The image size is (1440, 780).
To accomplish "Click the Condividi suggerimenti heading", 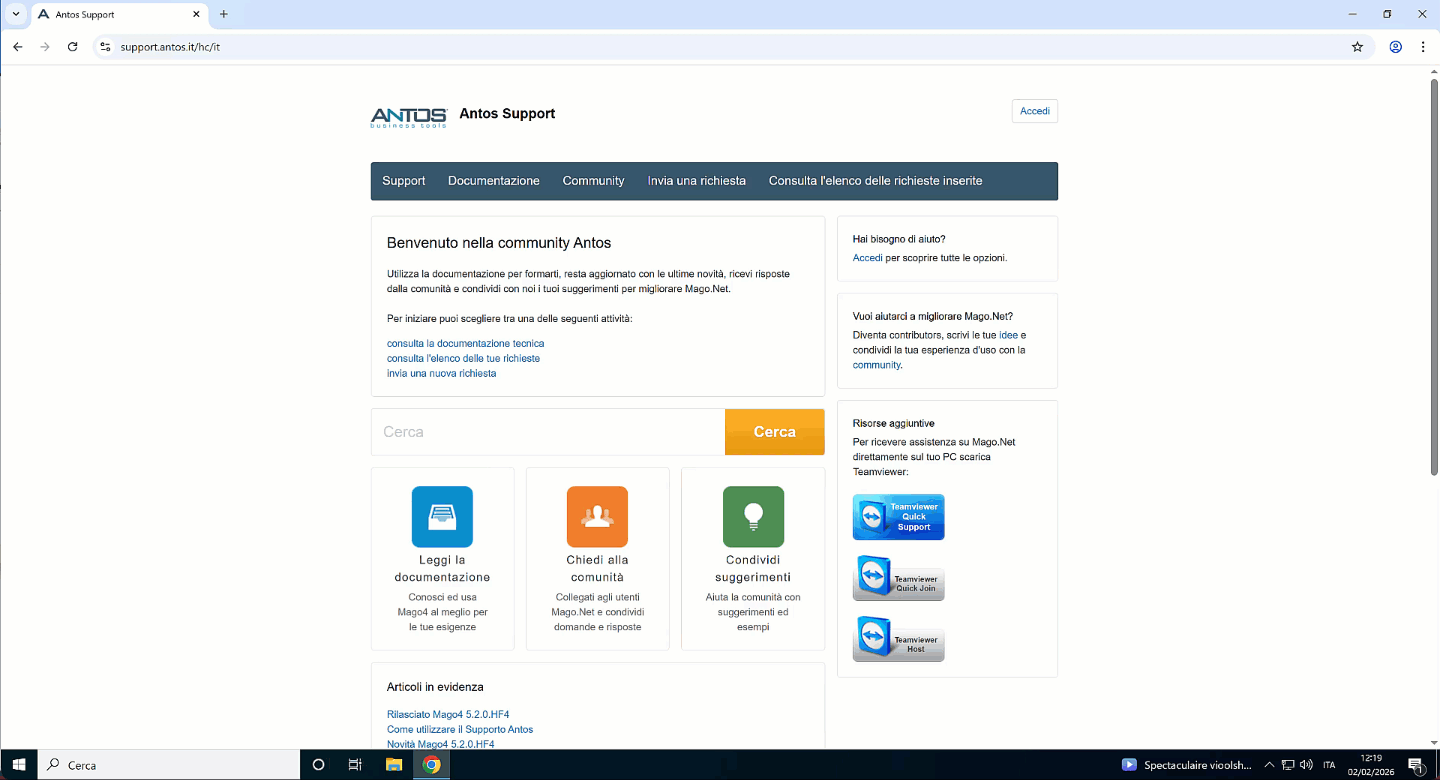I will pyautogui.click(x=753, y=568).
